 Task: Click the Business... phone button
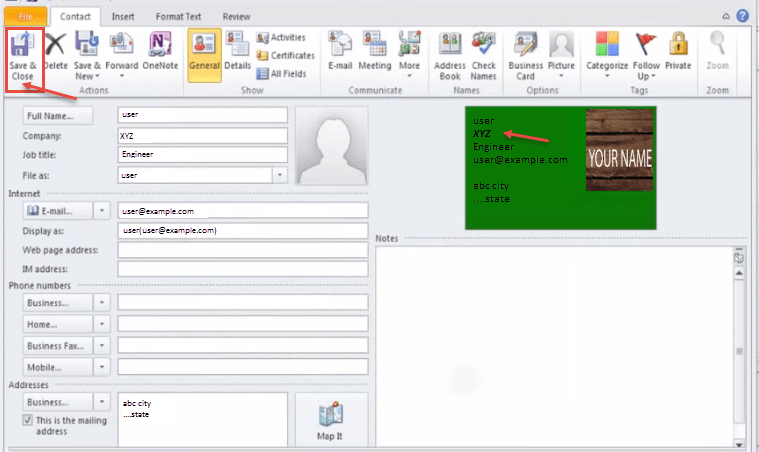(58, 303)
